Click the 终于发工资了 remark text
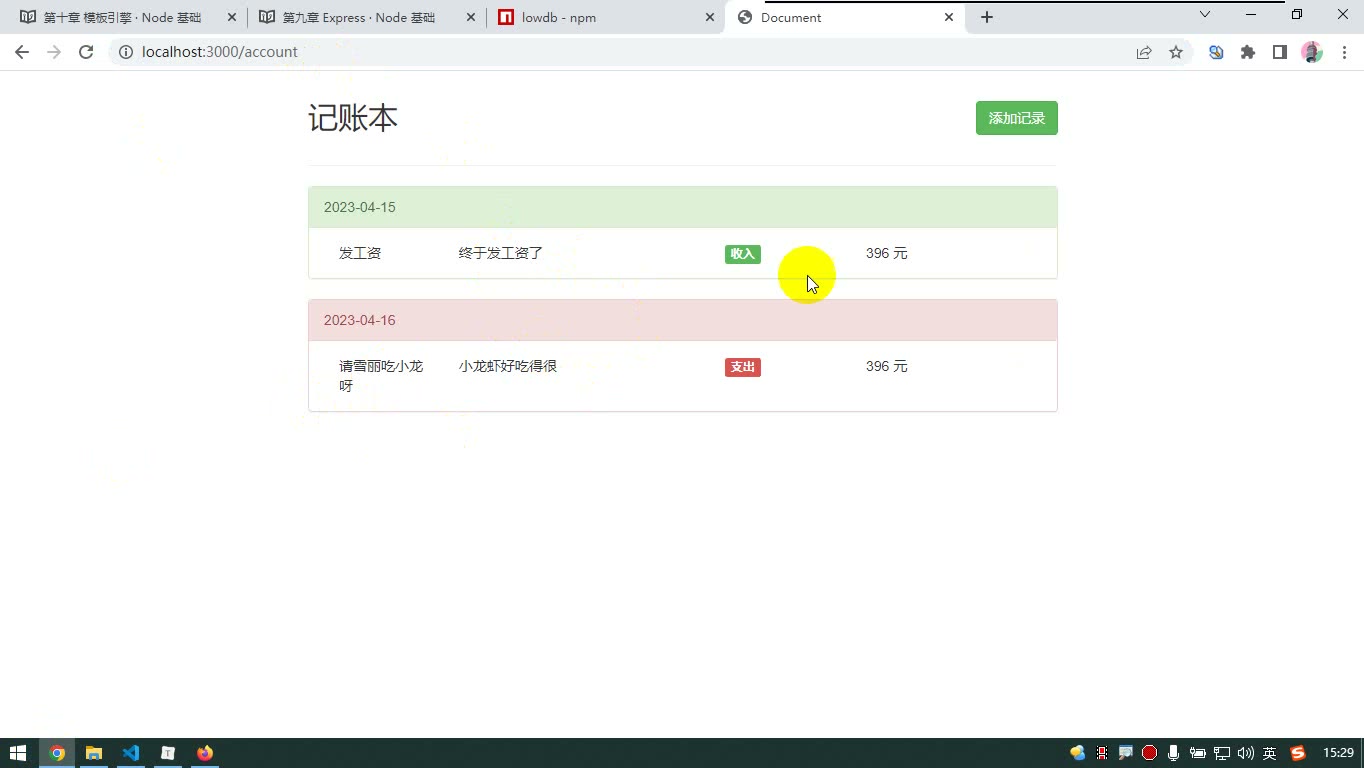Image resolution: width=1364 pixels, height=768 pixels. click(x=501, y=253)
